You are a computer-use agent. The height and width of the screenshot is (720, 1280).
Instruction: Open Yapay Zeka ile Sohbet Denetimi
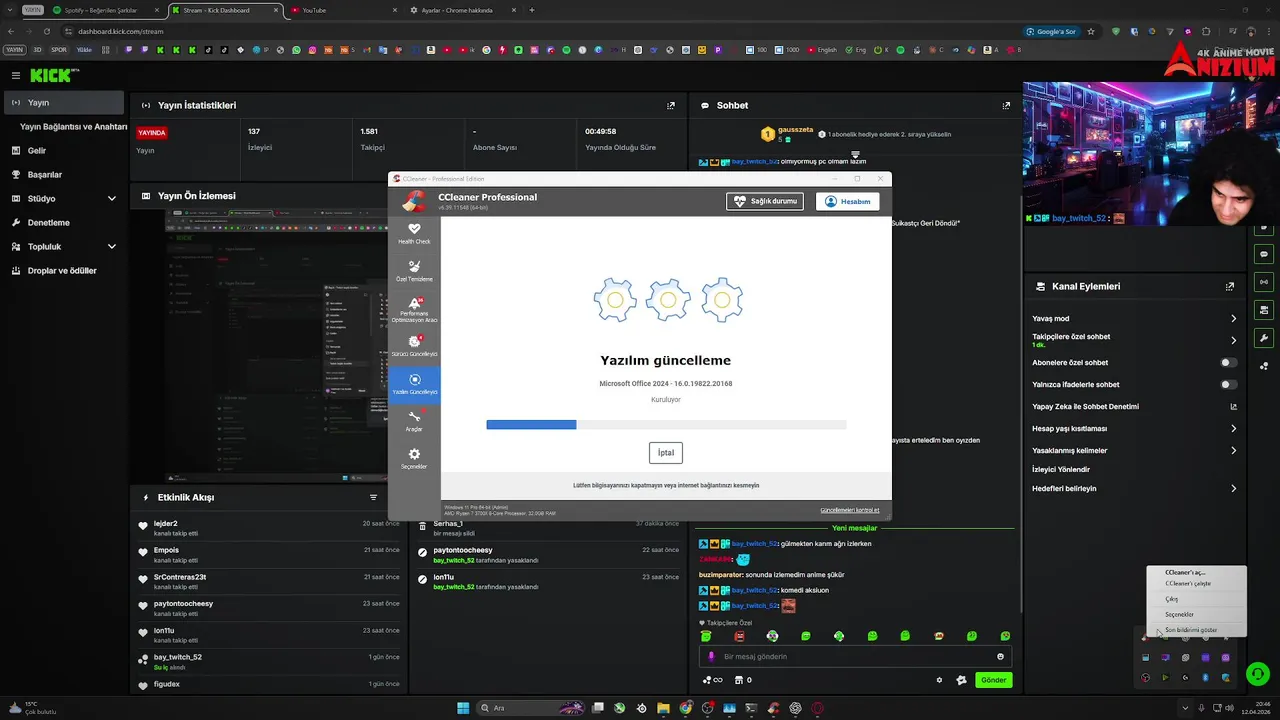coord(1134,407)
